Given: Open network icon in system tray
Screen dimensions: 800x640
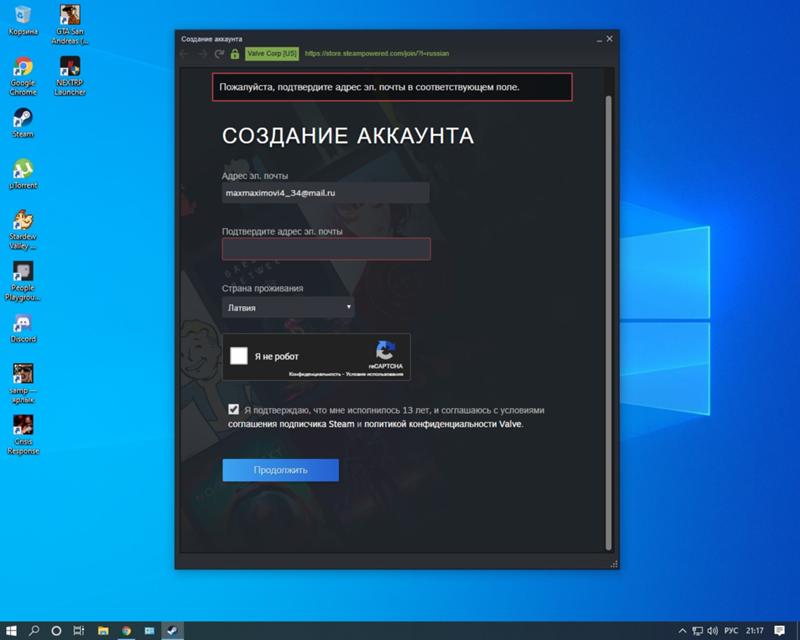Looking at the screenshot, I should click(697, 631).
